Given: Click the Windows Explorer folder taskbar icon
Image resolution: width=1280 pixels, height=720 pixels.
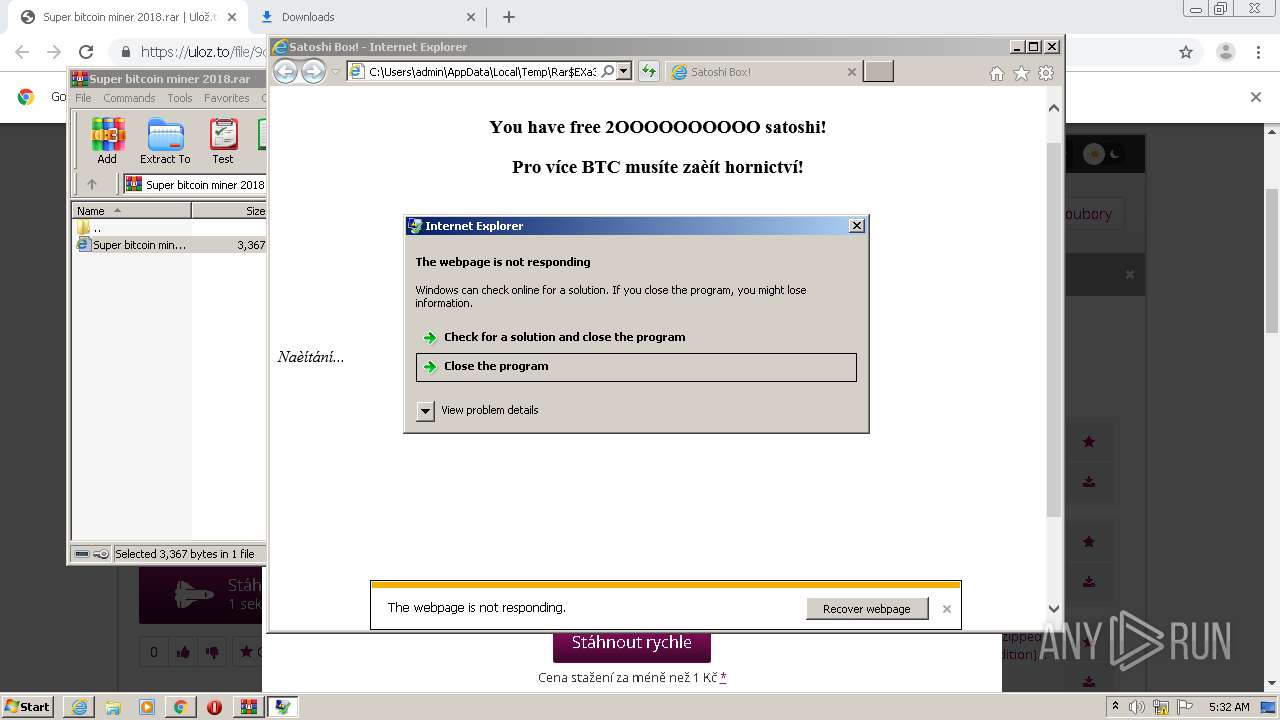Looking at the screenshot, I should click(113, 707).
